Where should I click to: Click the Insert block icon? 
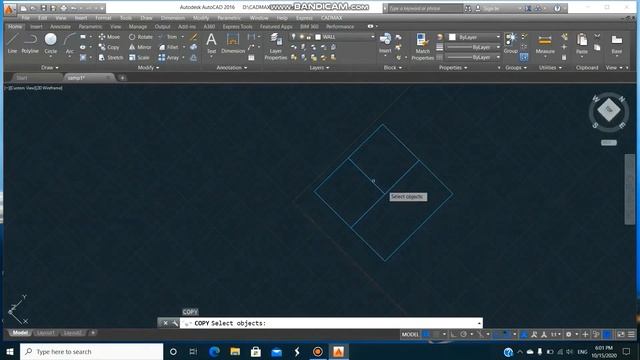coord(385,43)
